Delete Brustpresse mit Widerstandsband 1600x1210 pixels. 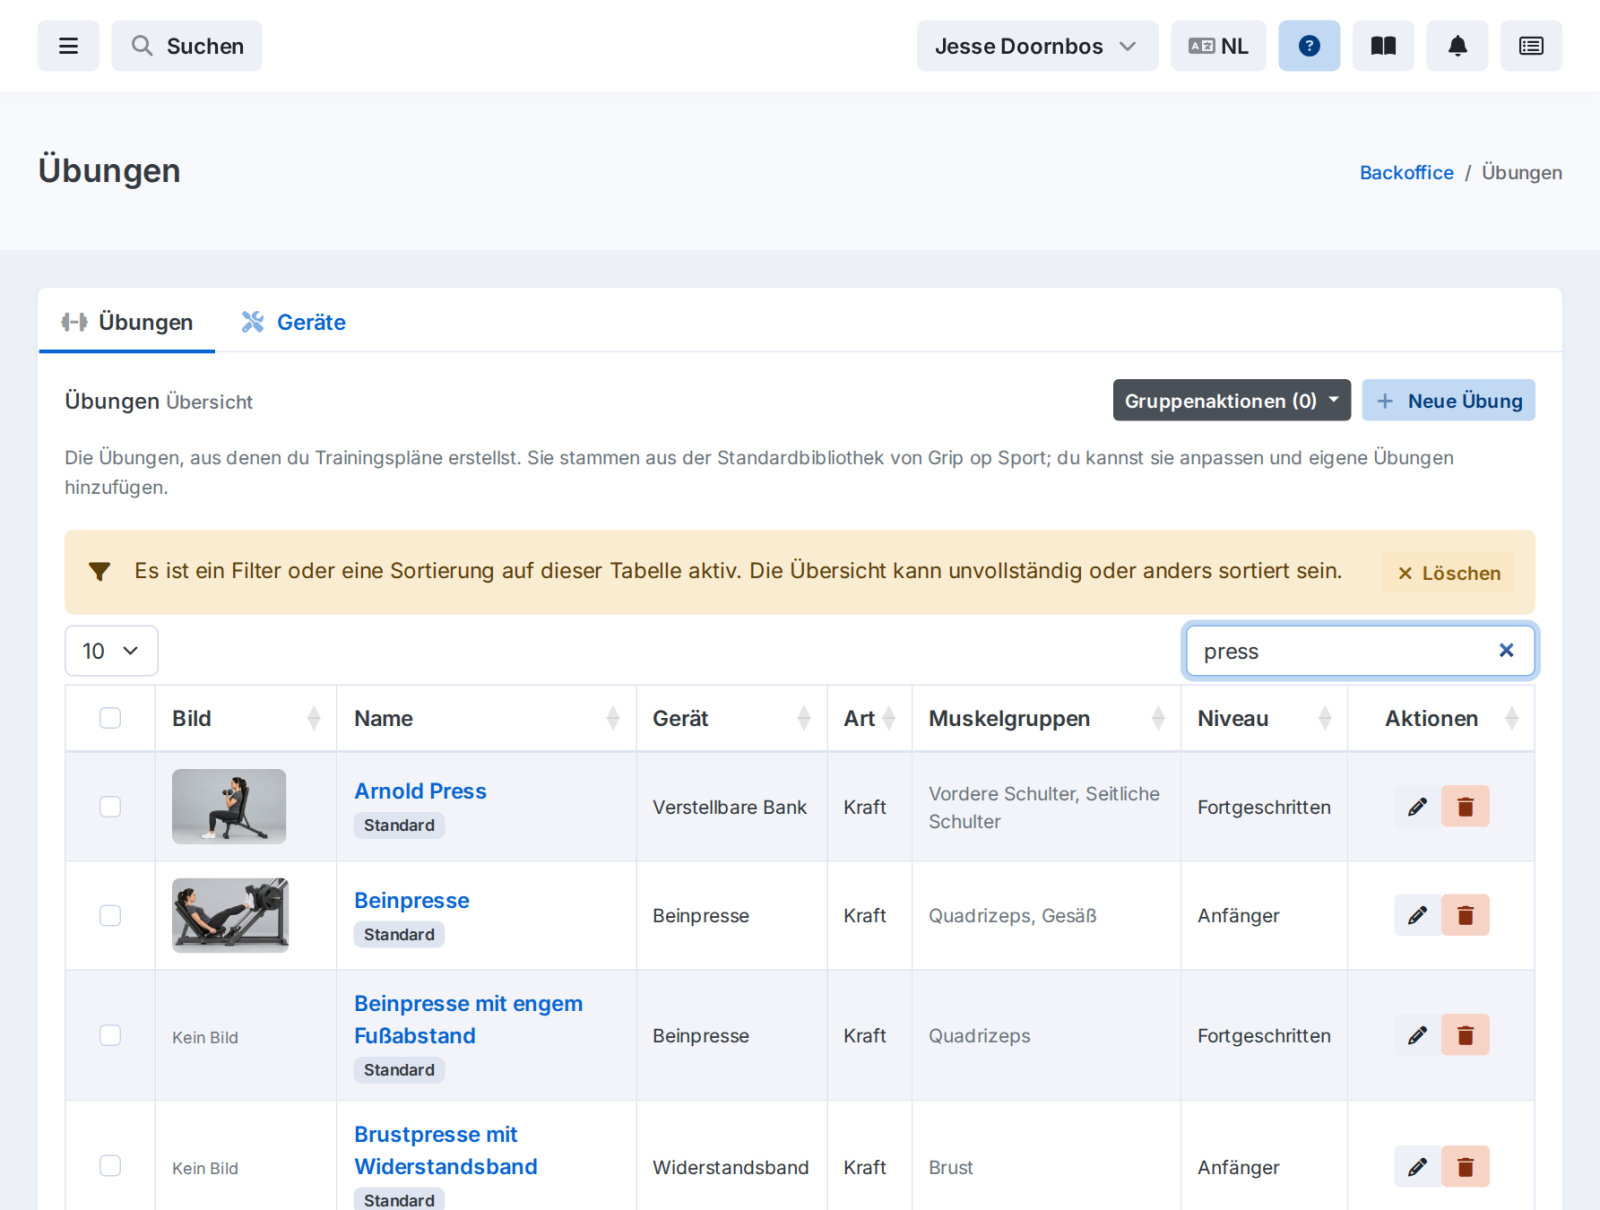point(1465,1166)
